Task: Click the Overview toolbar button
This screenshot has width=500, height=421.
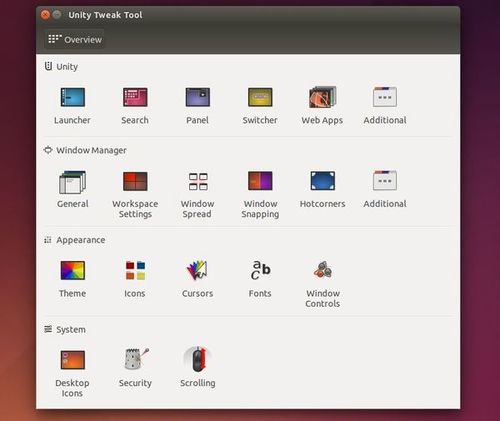Action: [x=75, y=40]
